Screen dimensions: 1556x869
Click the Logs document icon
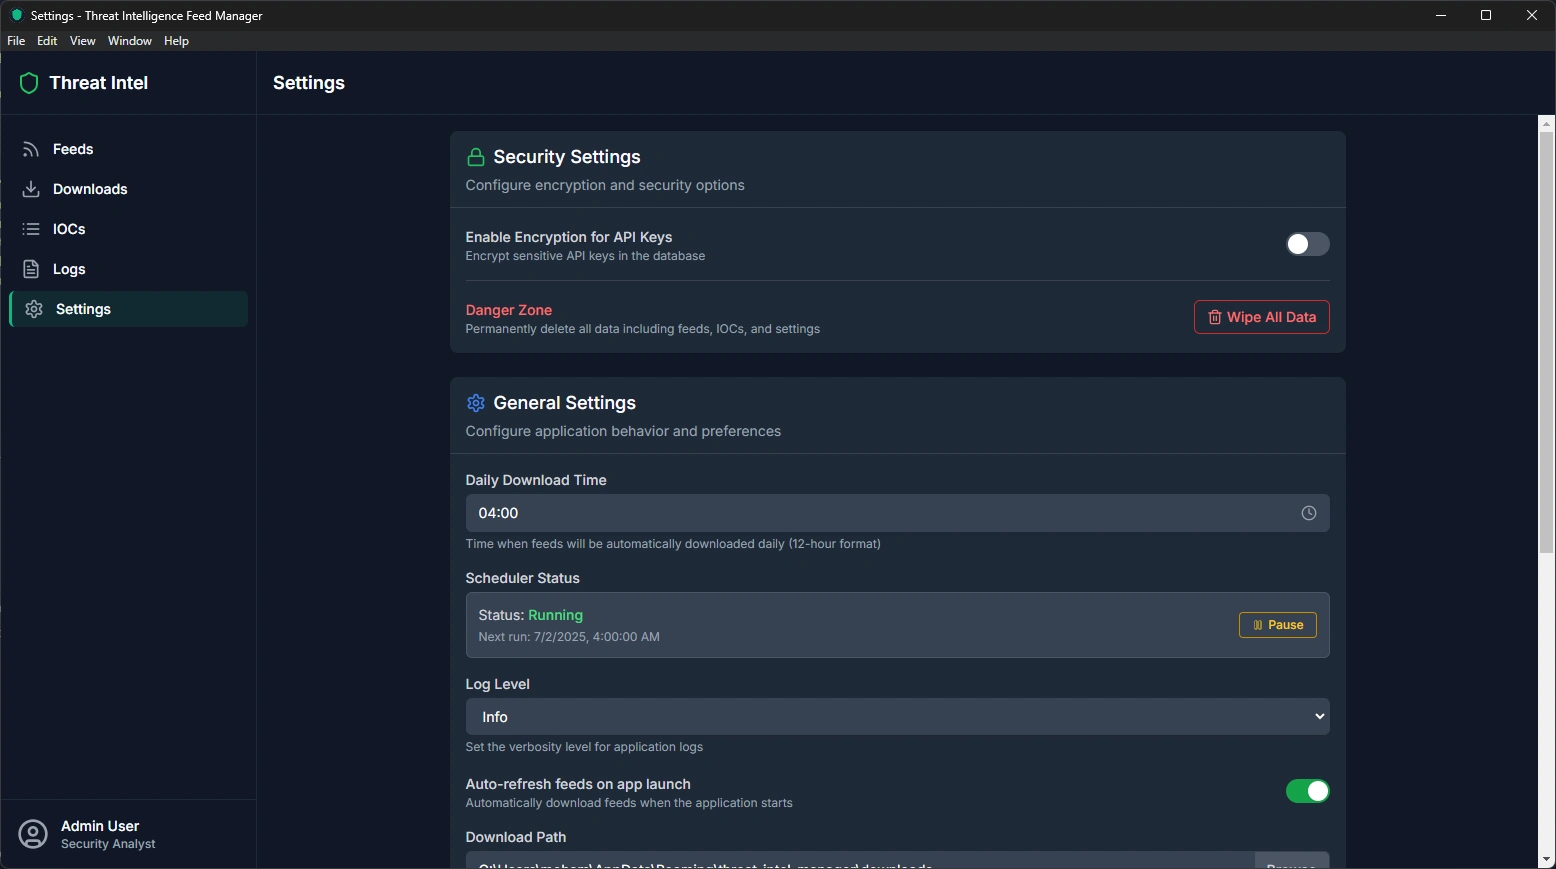click(x=31, y=269)
